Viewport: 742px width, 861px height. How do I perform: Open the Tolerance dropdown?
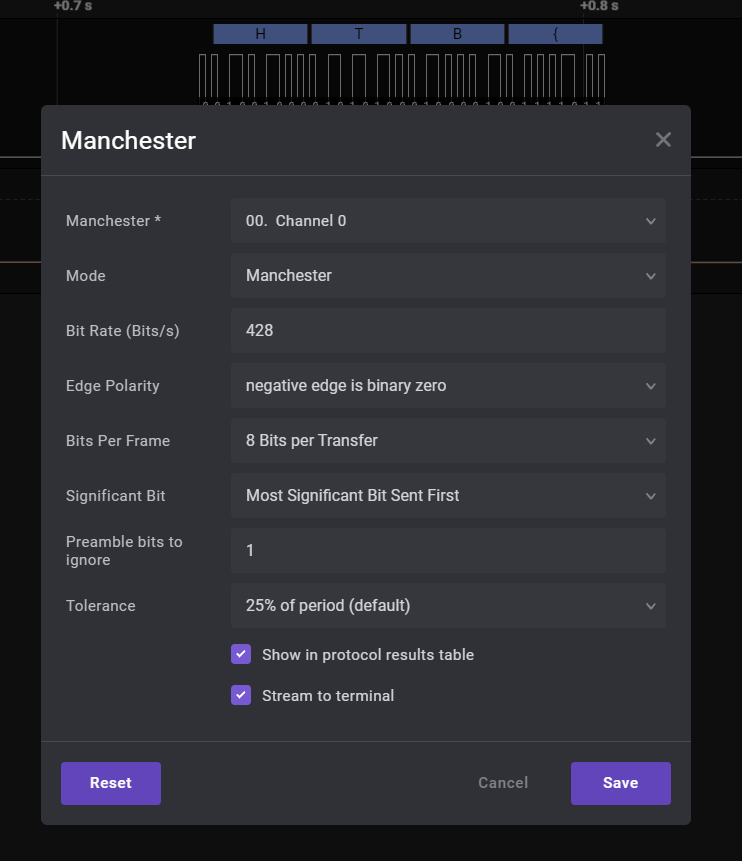448,606
